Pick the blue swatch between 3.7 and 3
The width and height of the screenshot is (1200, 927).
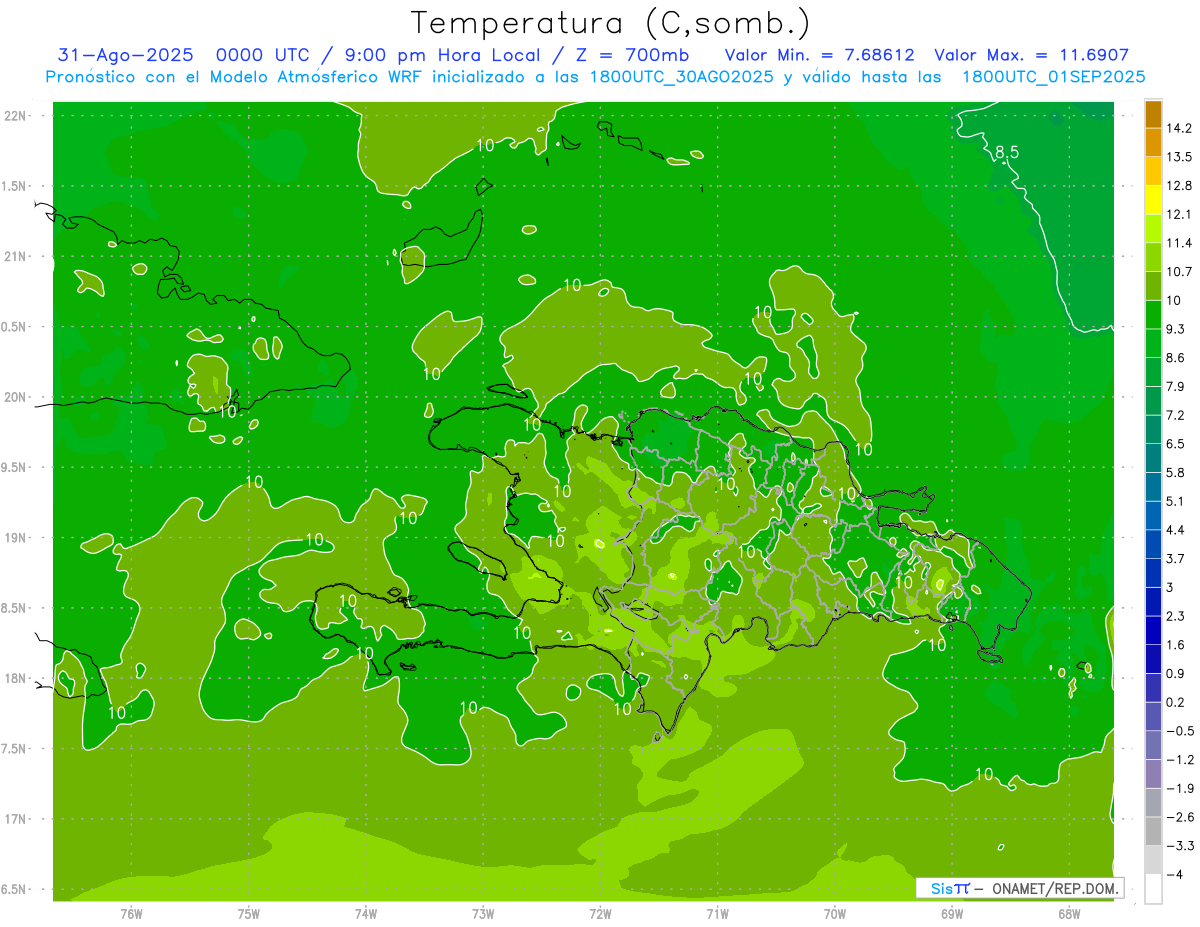click(1153, 573)
